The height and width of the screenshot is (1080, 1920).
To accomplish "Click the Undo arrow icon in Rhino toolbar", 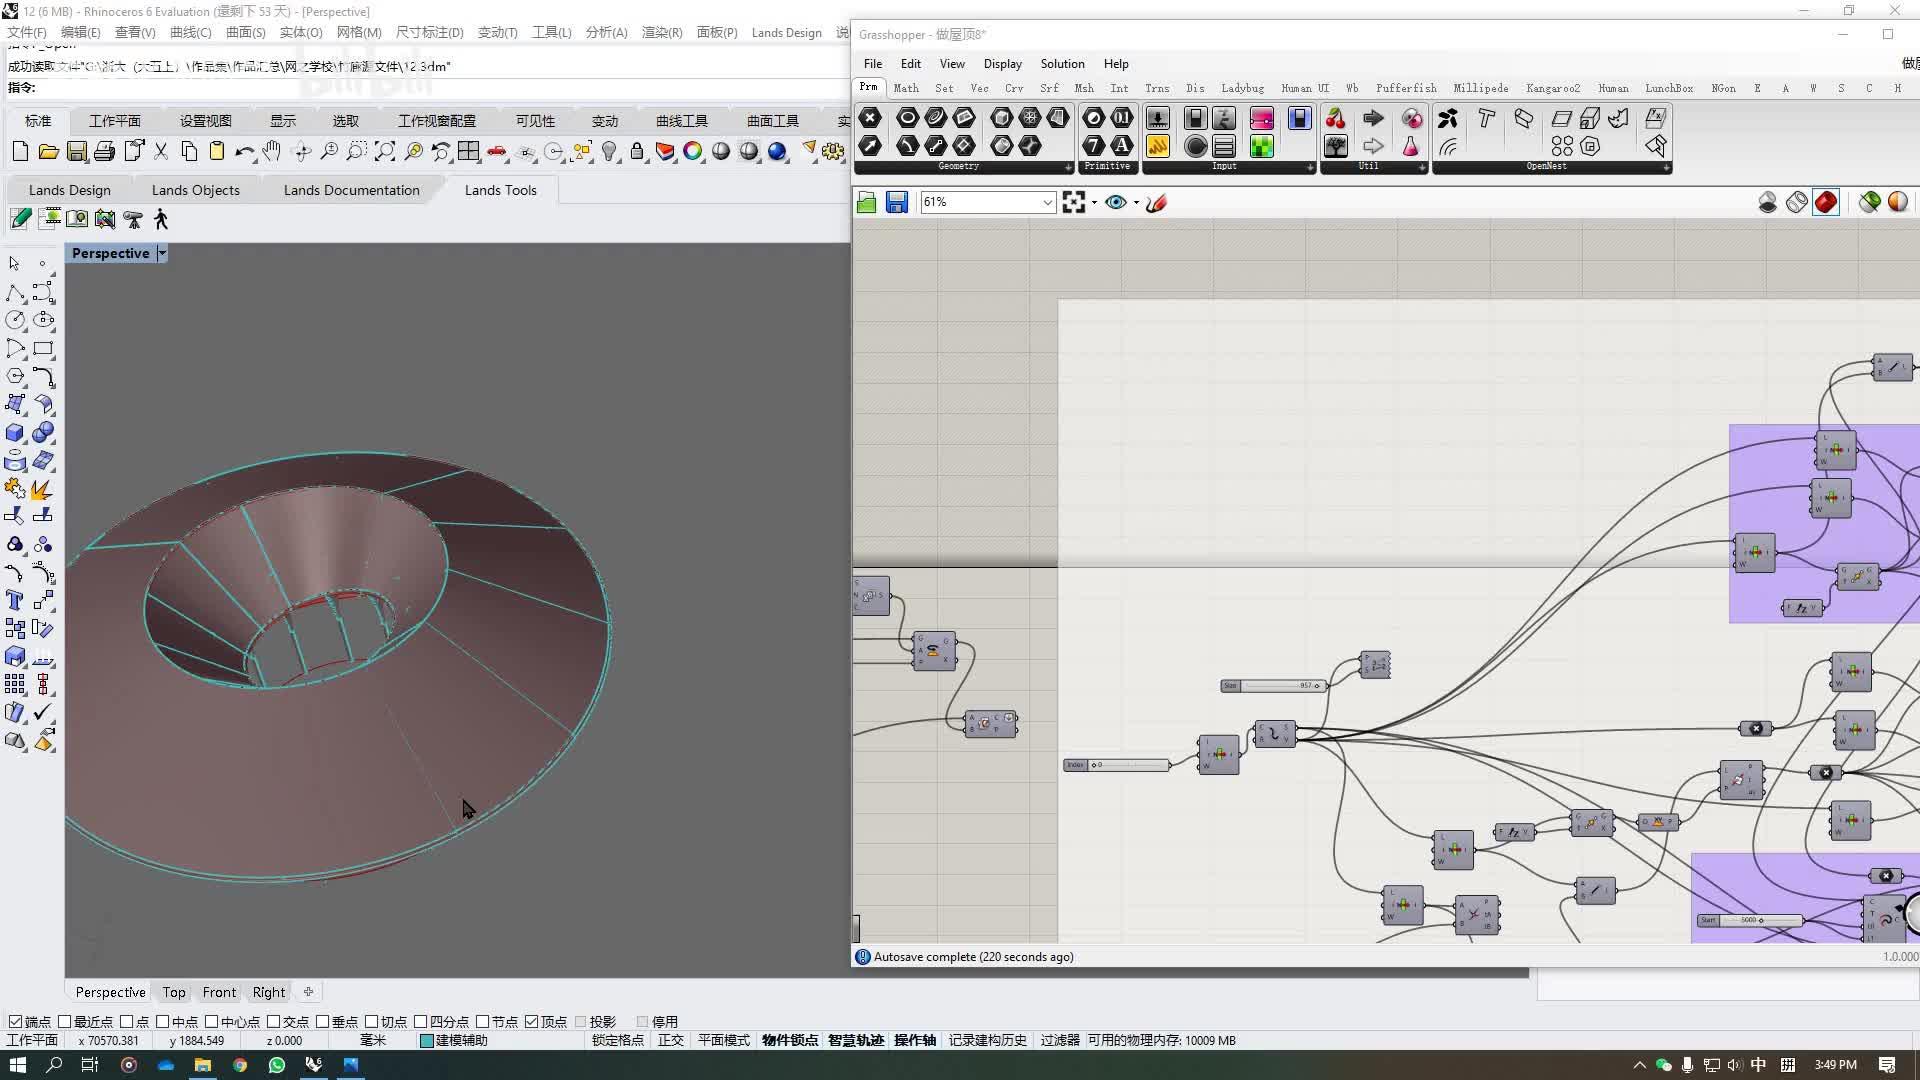I will tap(243, 152).
